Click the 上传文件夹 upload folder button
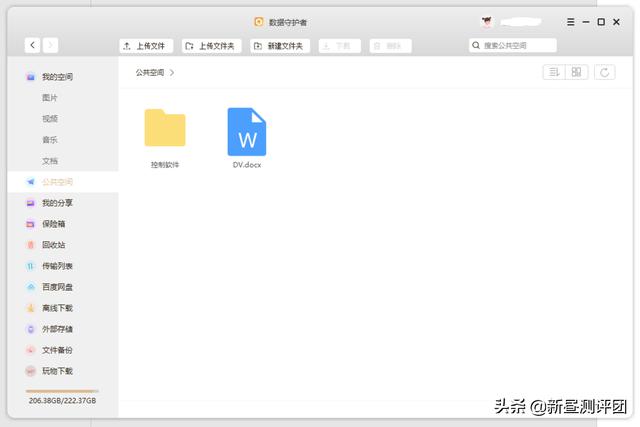640x427 pixels. tap(211, 46)
